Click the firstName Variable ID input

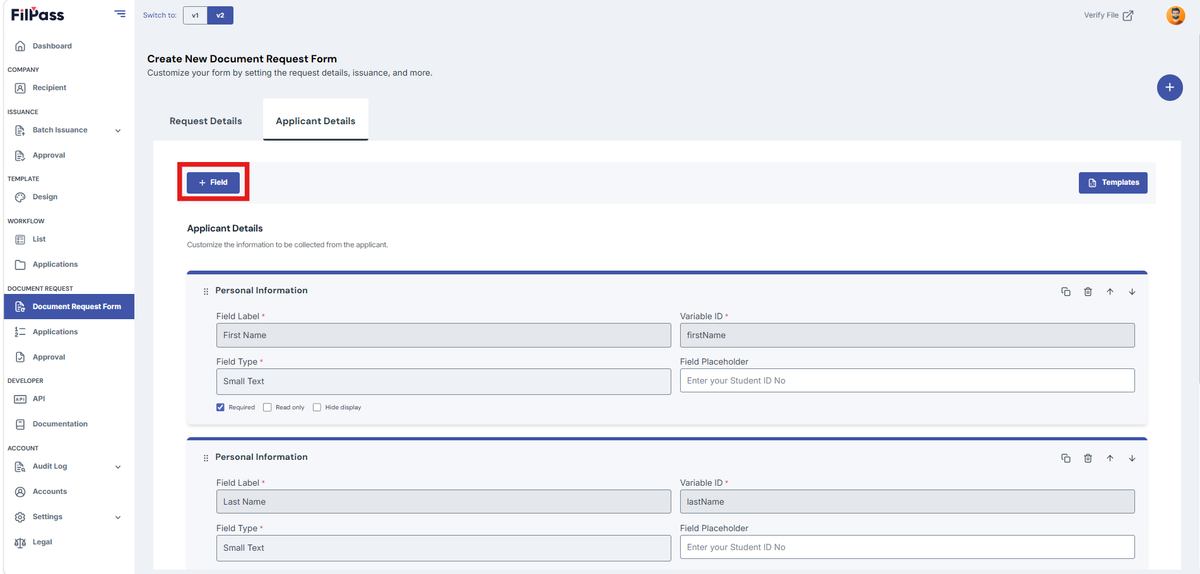907,335
